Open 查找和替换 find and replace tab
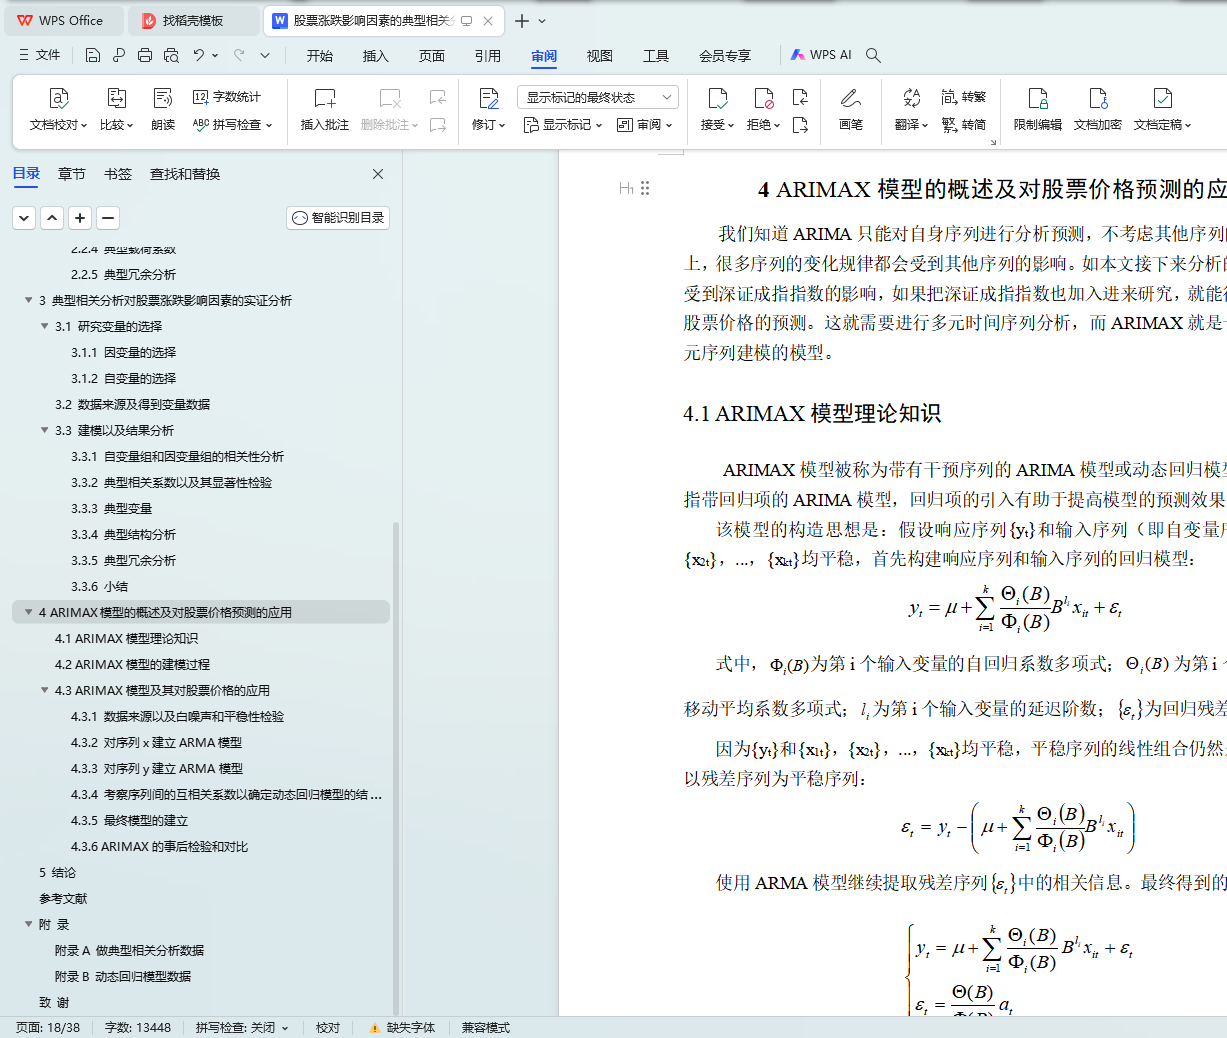The width and height of the screenshot is (1227, 1038). pos(185,174)
